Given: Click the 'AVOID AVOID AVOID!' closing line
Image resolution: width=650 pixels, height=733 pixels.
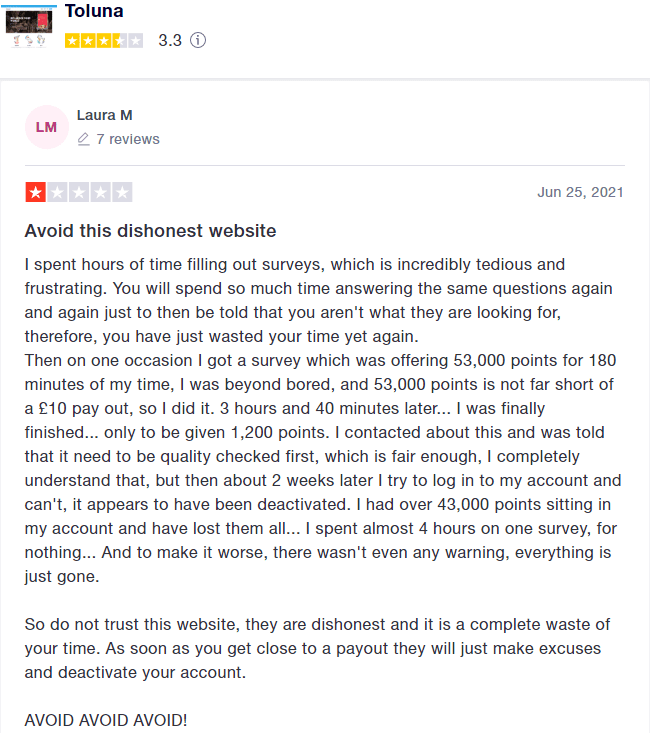Looking at the screenshot, I should pos(106,720).
